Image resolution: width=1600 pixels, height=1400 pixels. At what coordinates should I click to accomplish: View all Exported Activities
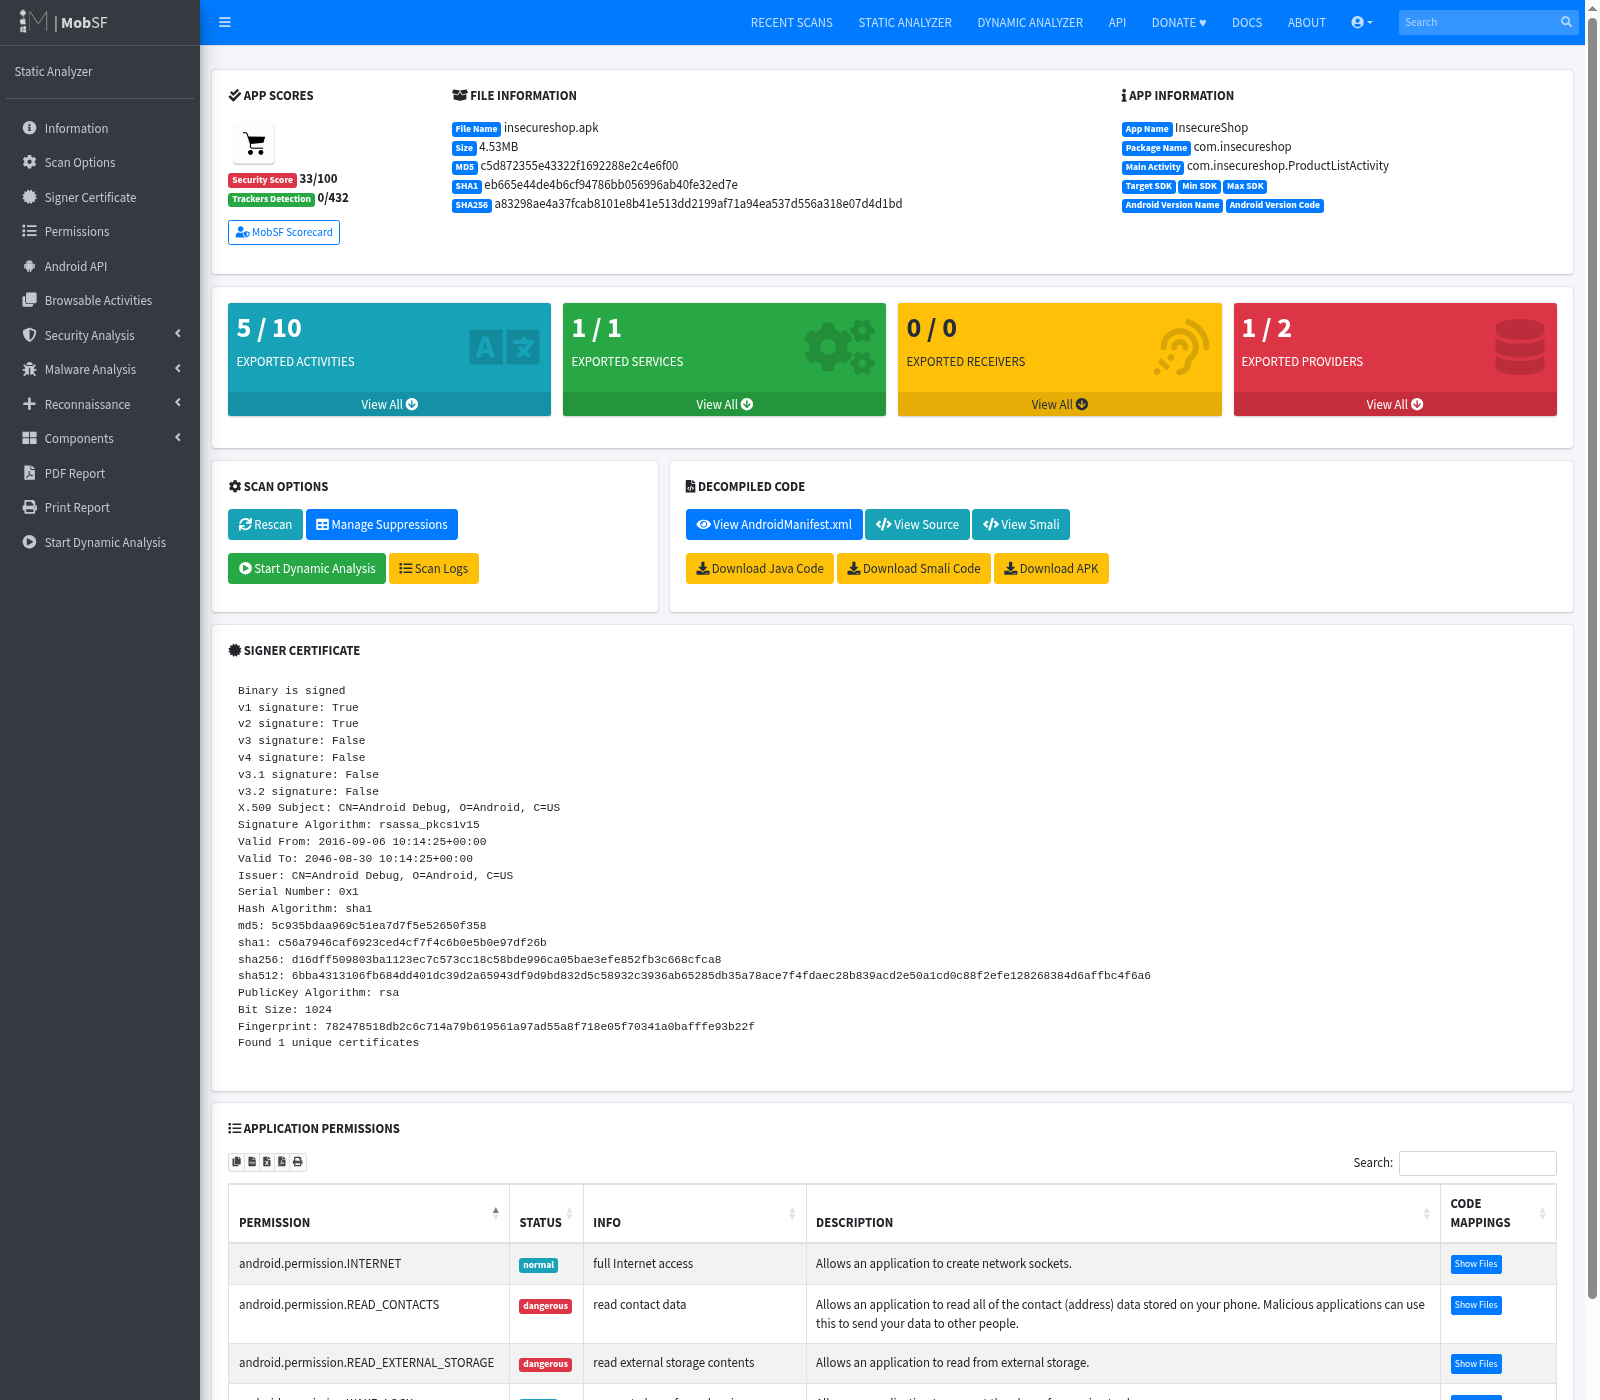pos(389,404)
